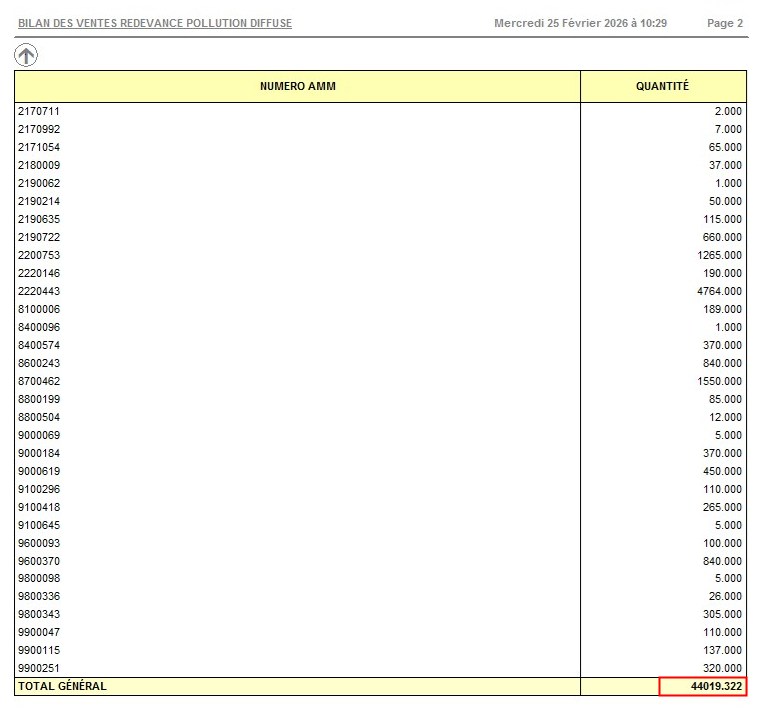Select AMM number 8100006

click(39, 309)
